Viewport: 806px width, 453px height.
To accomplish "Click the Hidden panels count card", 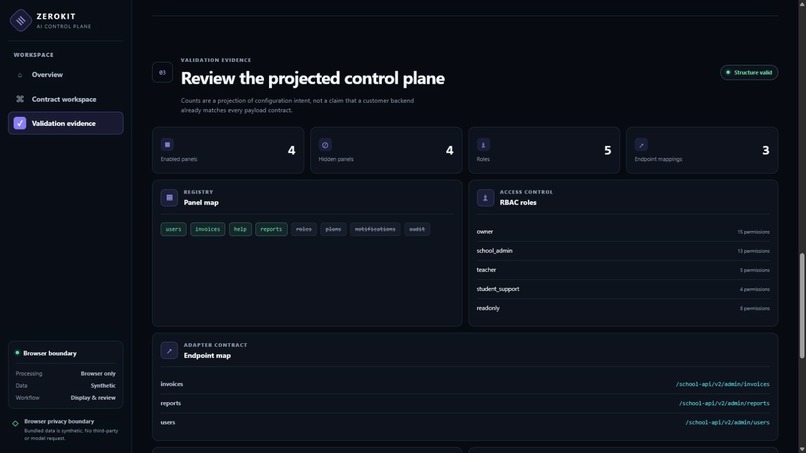I will [x=386, y=150].
